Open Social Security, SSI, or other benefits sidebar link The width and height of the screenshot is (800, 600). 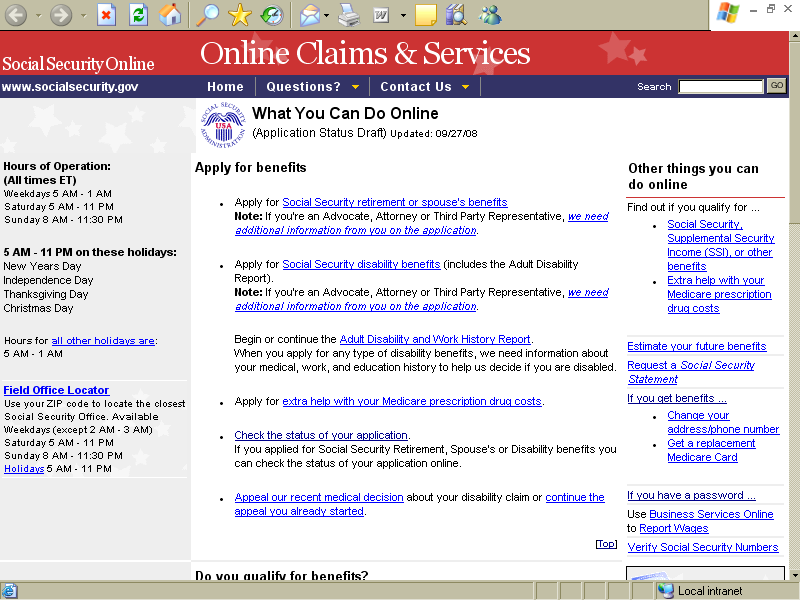tap(720, 245)
